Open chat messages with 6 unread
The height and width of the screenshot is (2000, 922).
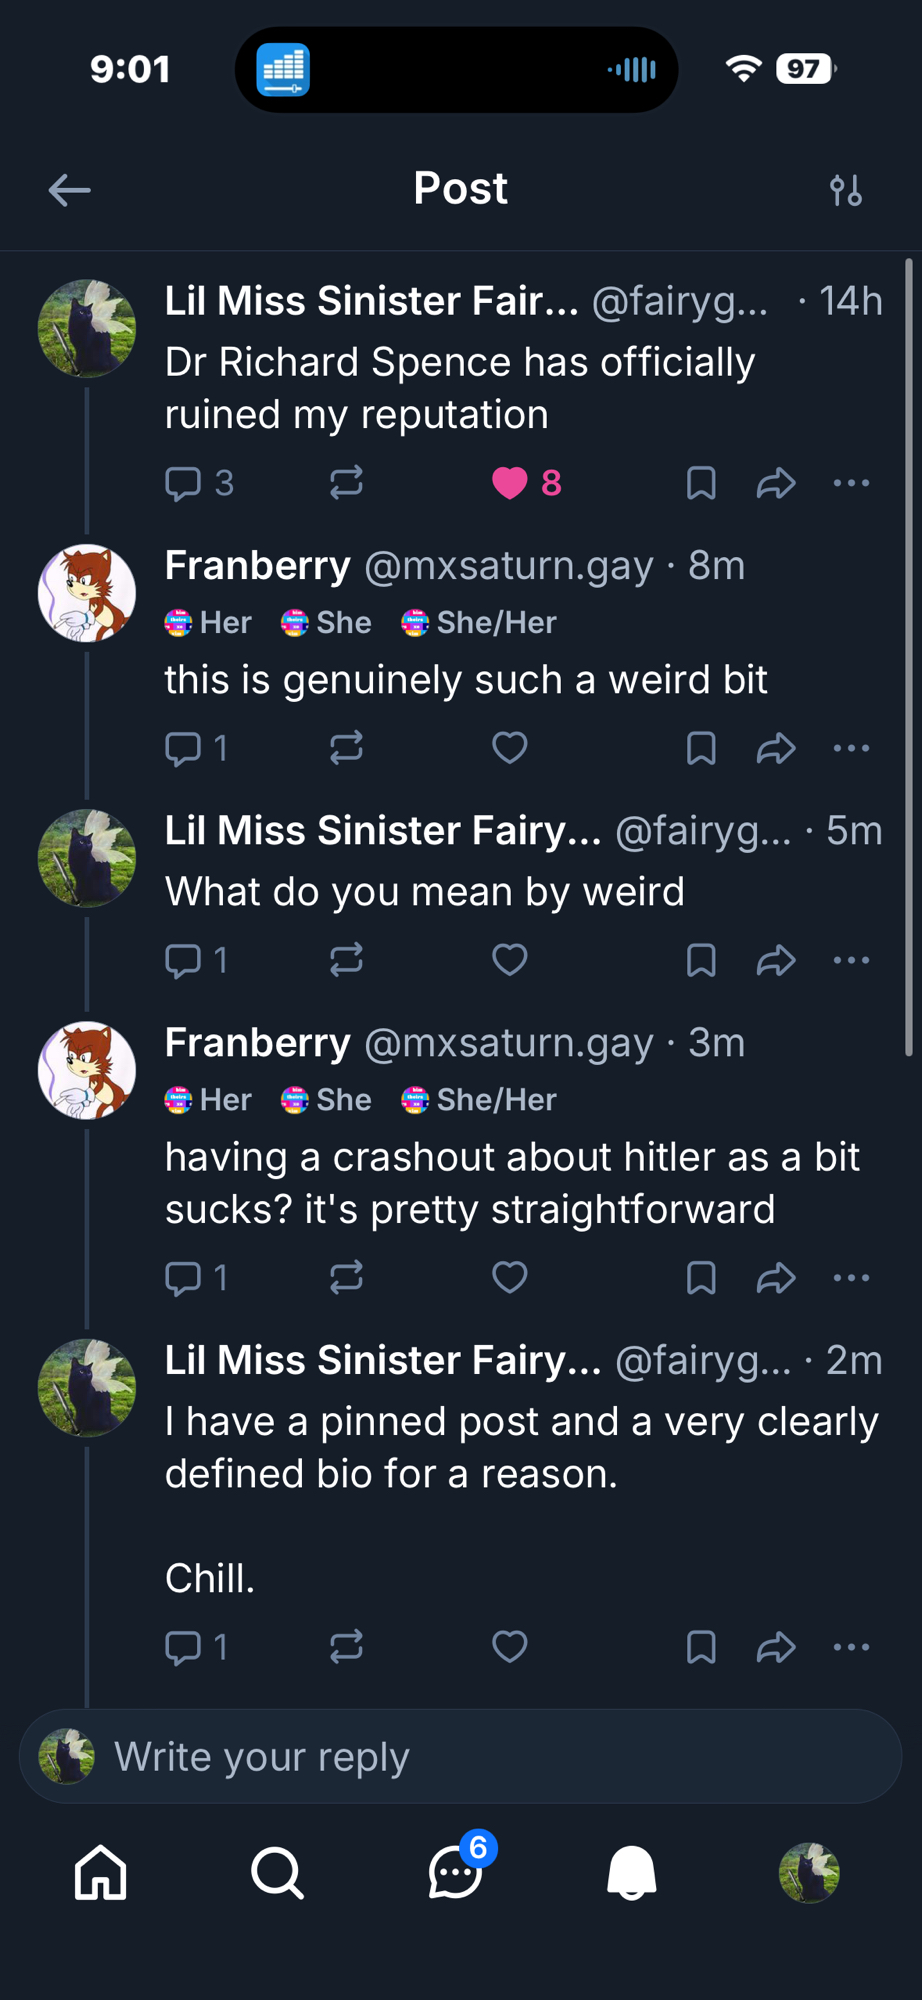456,1872
